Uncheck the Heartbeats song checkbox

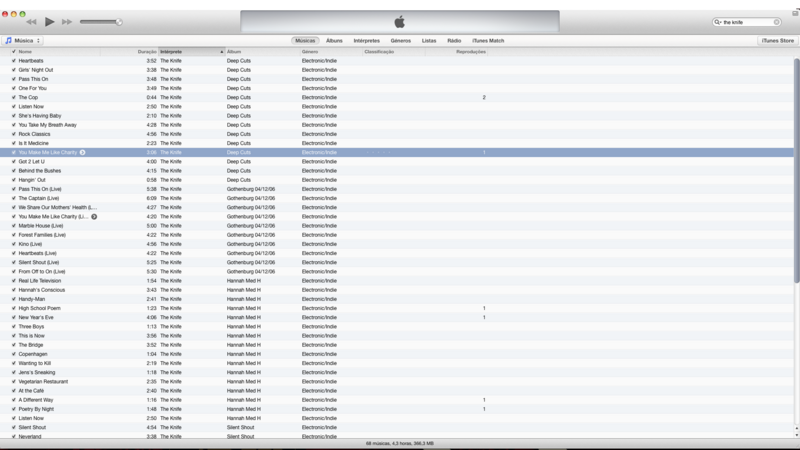point(13,61)
